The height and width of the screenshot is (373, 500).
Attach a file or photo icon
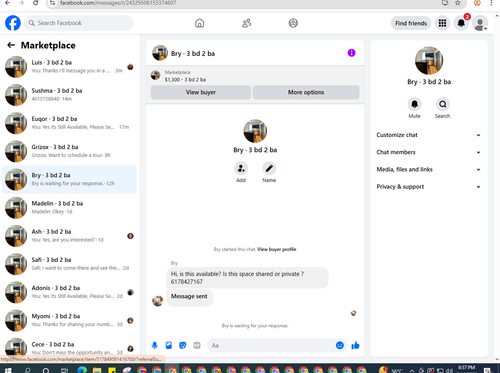click(169, 345)
